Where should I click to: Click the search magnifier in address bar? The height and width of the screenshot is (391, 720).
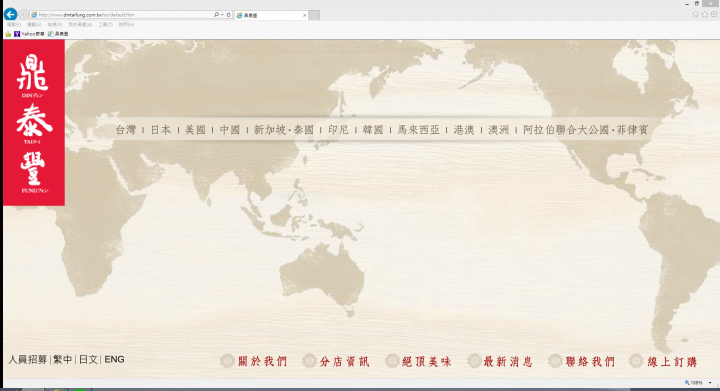click(x=216, y=15)
